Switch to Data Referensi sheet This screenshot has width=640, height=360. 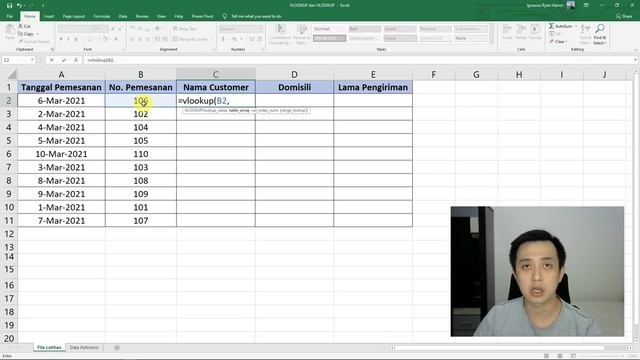84,348
